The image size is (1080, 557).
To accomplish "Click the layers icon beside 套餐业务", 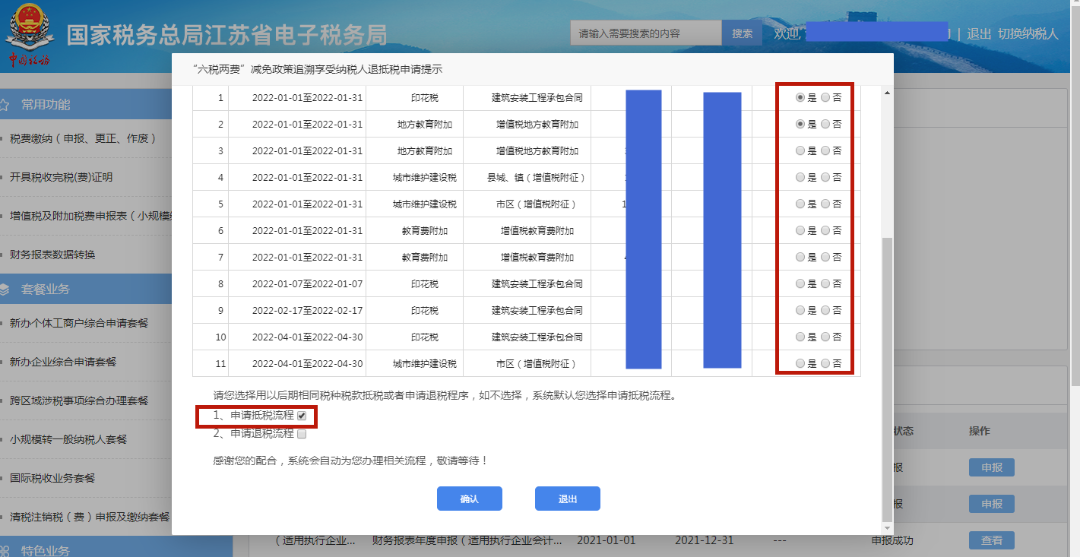I will point(6,289).
